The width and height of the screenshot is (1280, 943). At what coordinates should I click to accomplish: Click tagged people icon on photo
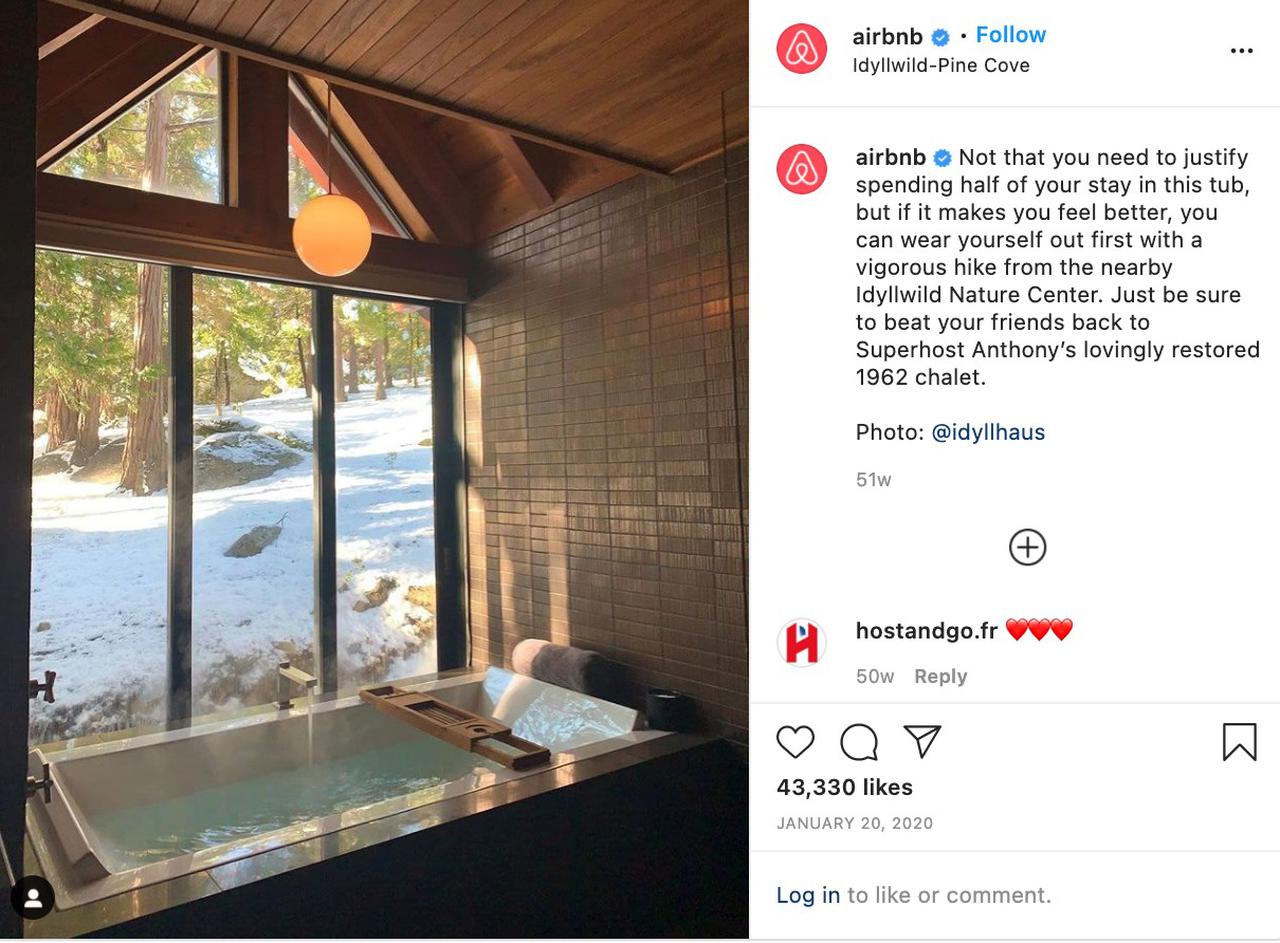click(x=33, y=897)
